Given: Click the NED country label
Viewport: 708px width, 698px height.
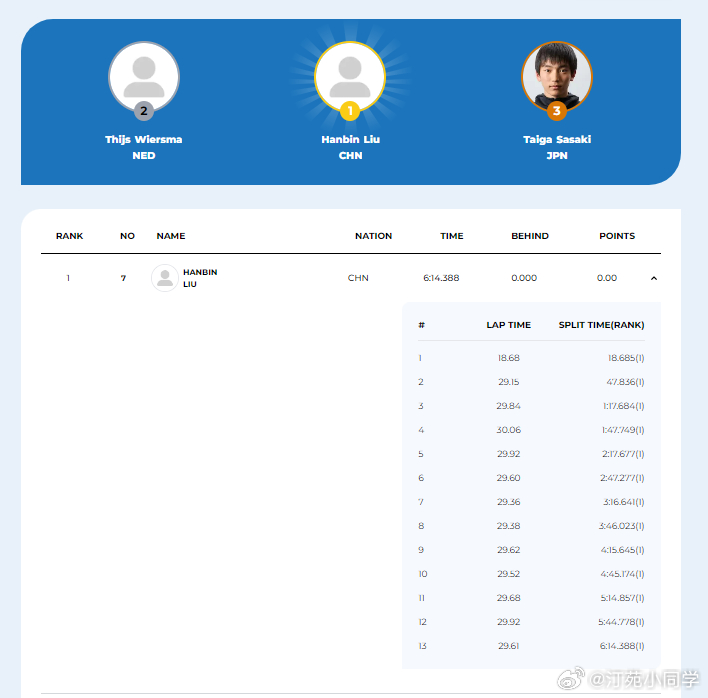Looking at the screenshot, I should pyautogui.click(x=144, y=155).
